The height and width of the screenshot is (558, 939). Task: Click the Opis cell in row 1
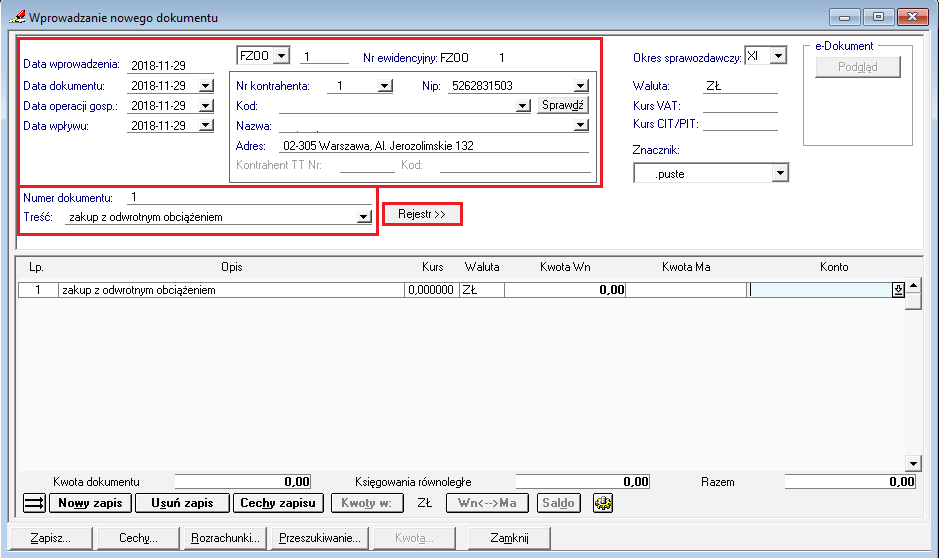[231, 290]
